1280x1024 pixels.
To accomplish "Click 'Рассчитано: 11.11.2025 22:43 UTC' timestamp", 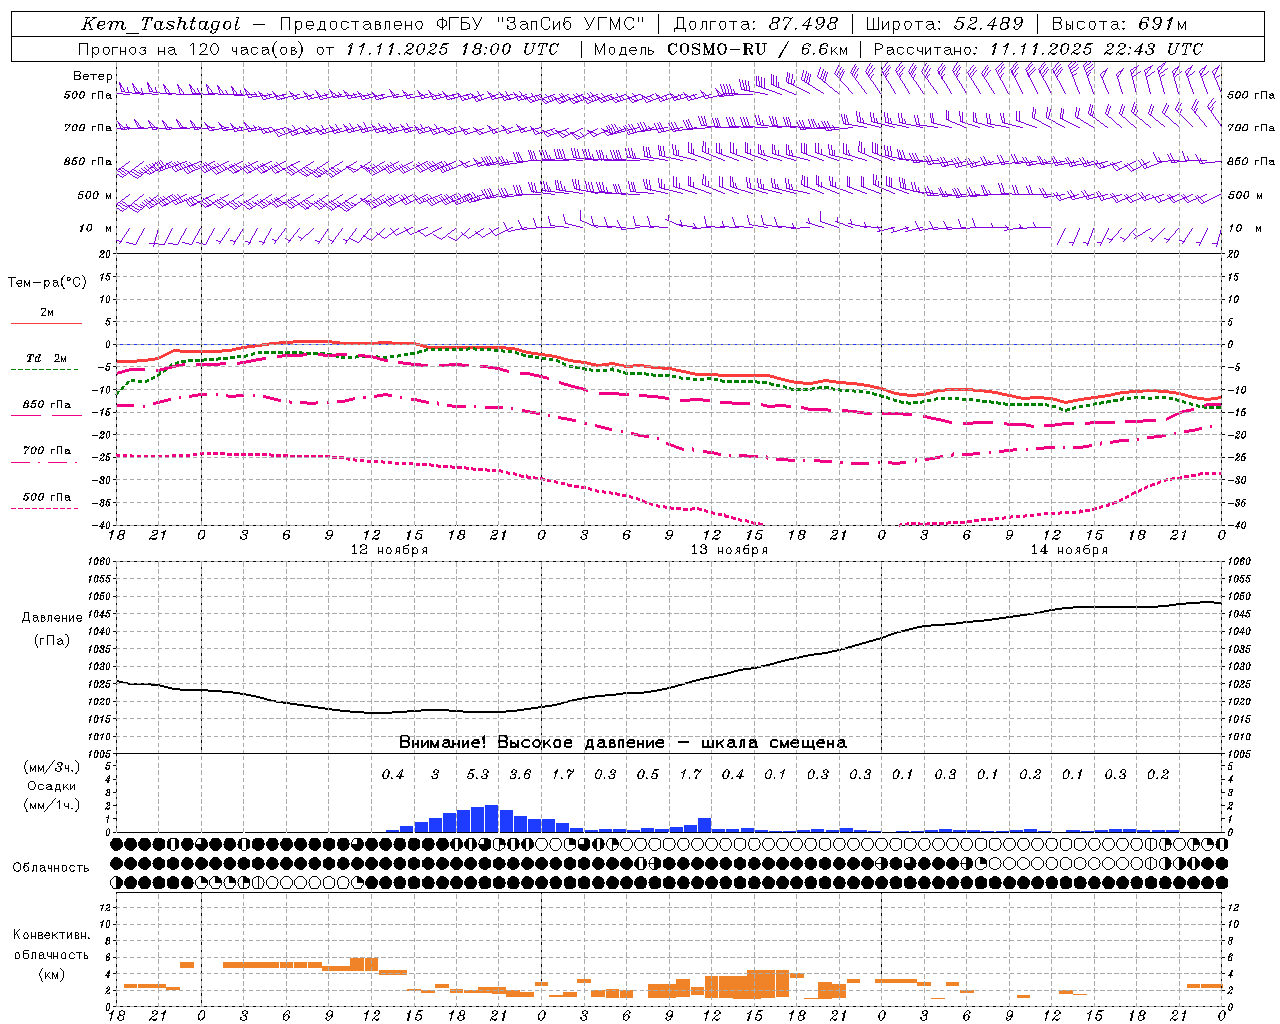I will [x=1038, y=48].
